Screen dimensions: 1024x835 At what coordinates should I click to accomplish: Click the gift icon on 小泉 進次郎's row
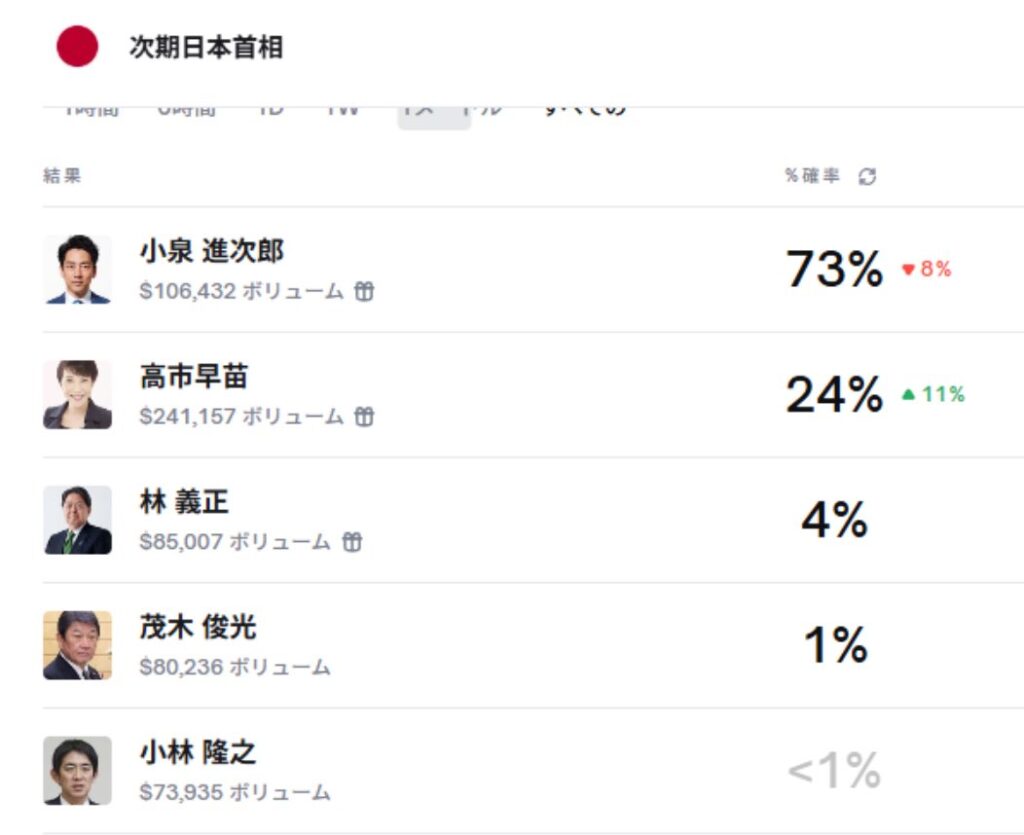pos(365,292)
